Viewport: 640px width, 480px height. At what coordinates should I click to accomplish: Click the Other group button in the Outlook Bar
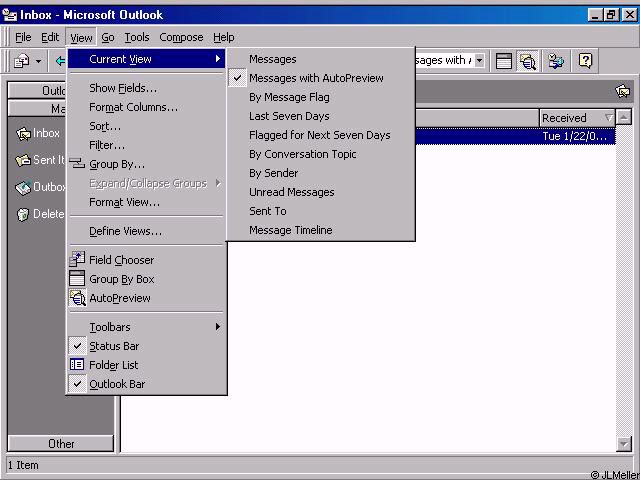tap(60, 443)
